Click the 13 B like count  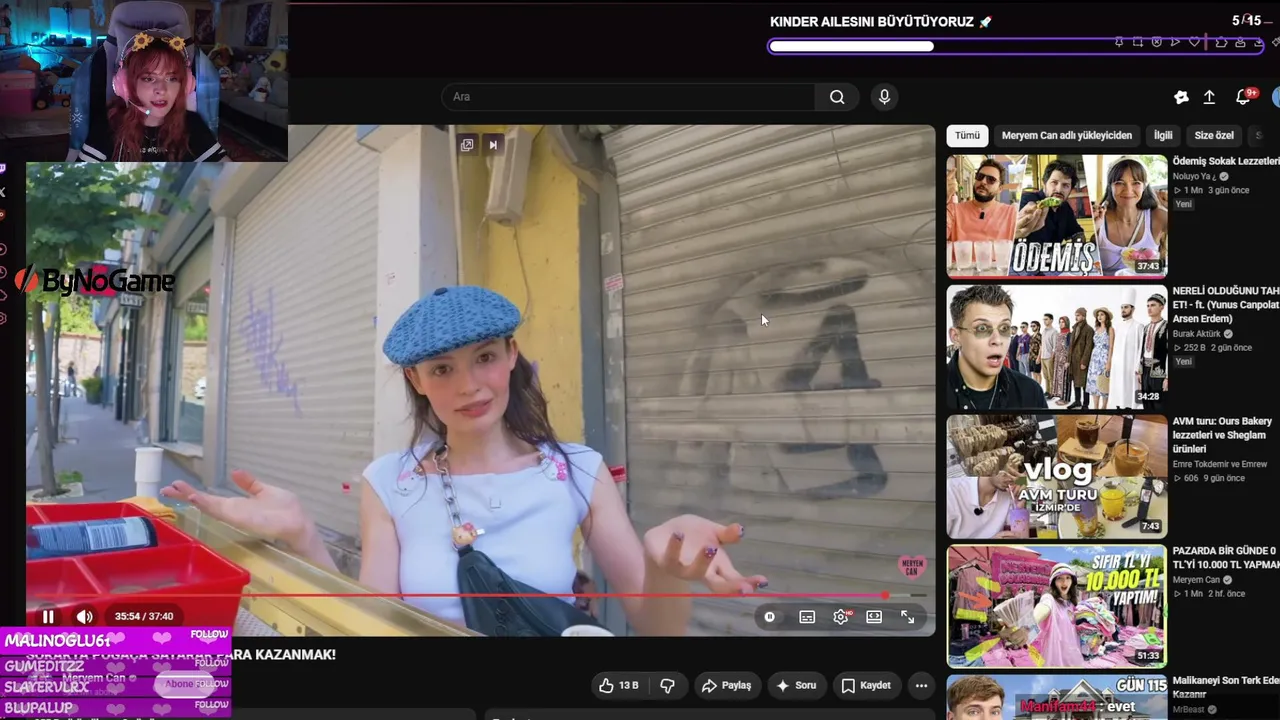point(628,686)
